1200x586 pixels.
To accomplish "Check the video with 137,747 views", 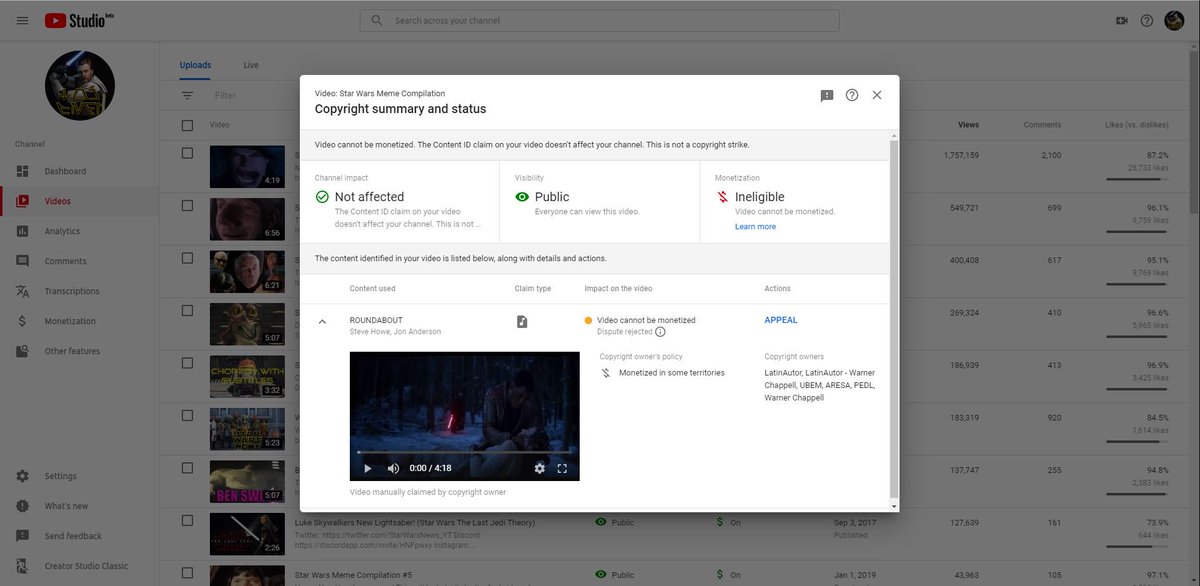I will 187,467.
